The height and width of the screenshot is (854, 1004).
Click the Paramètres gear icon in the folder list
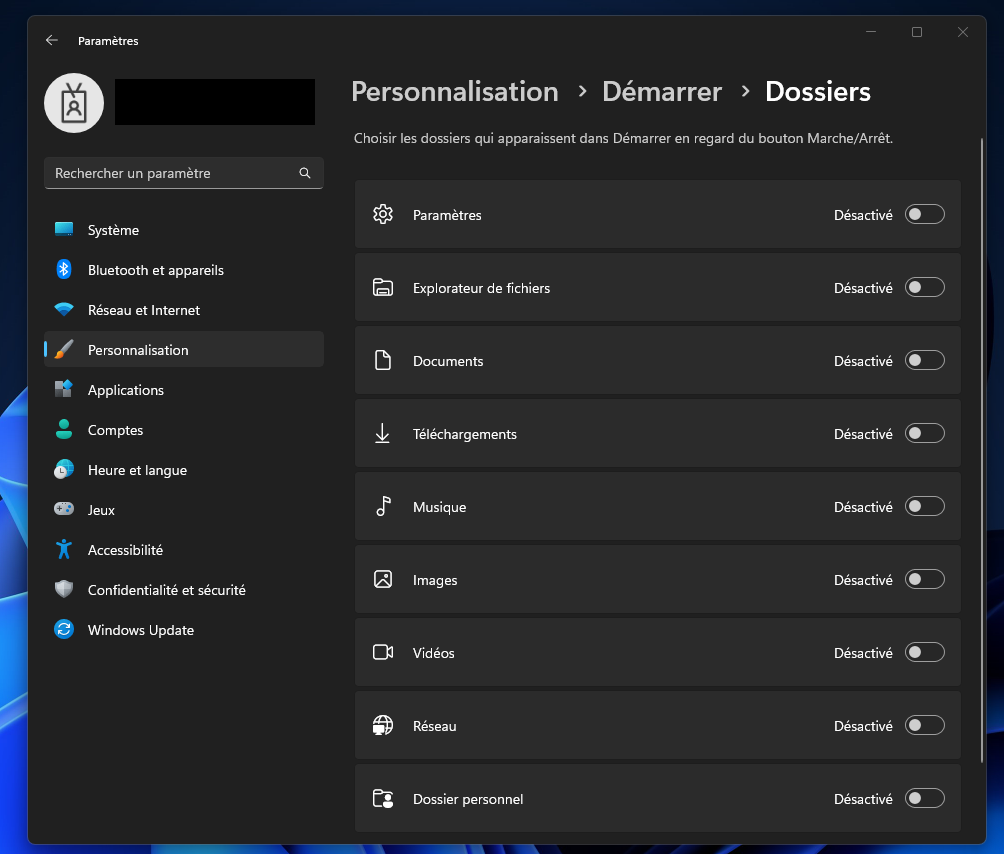(x=382, y=214)
